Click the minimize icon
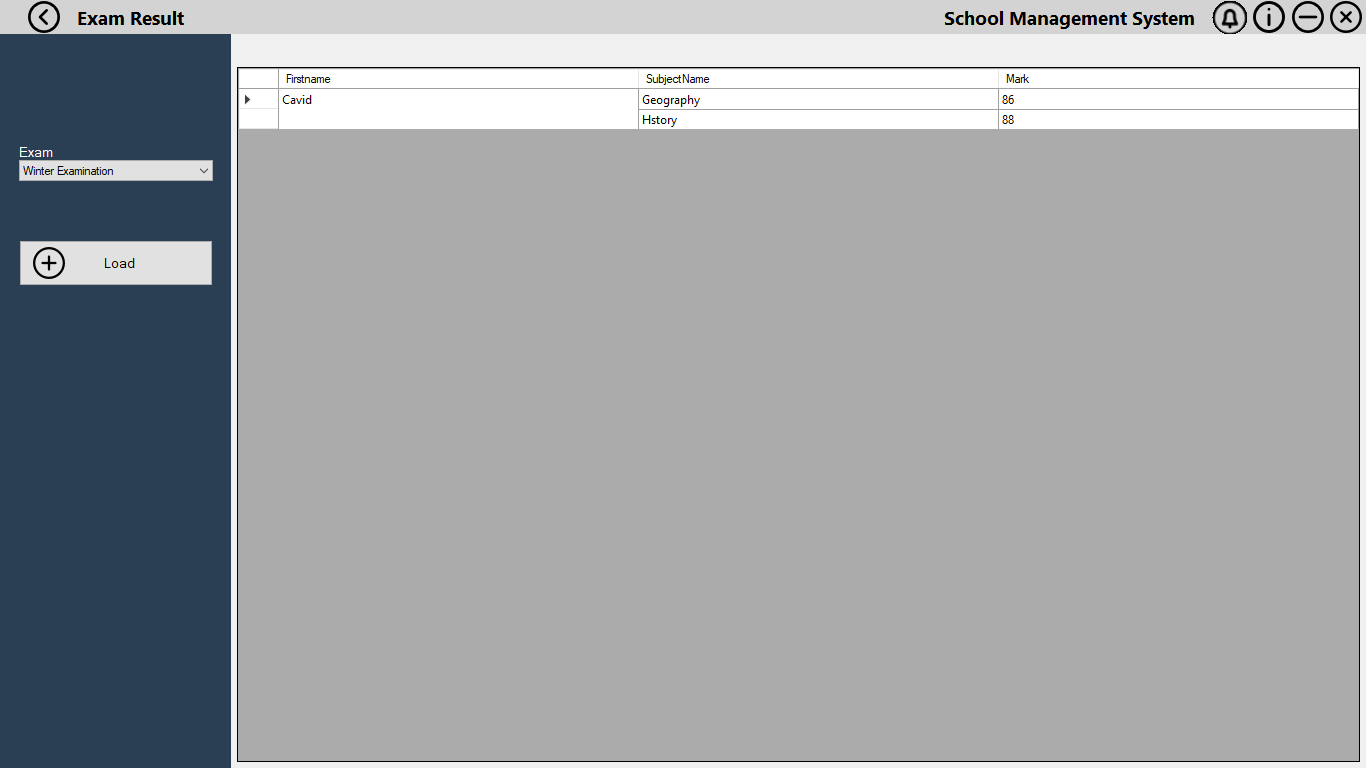 coord(1307,17)
